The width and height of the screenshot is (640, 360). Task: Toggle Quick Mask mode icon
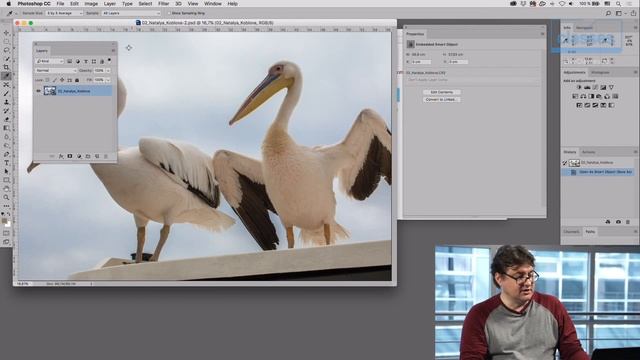(6, 233)
